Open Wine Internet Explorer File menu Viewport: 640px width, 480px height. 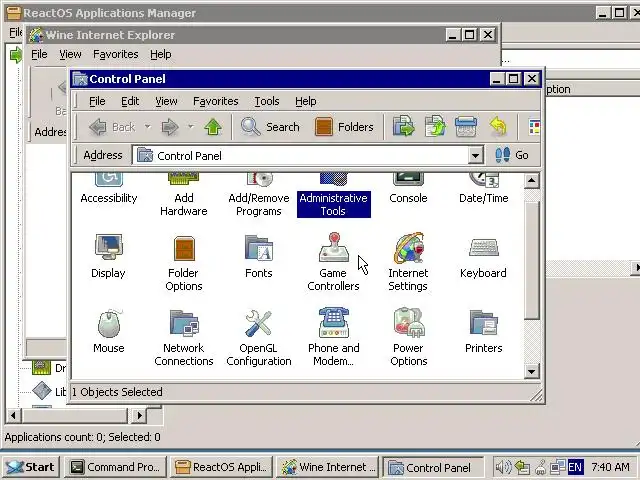pyautogui.click(x=39, y=54)
